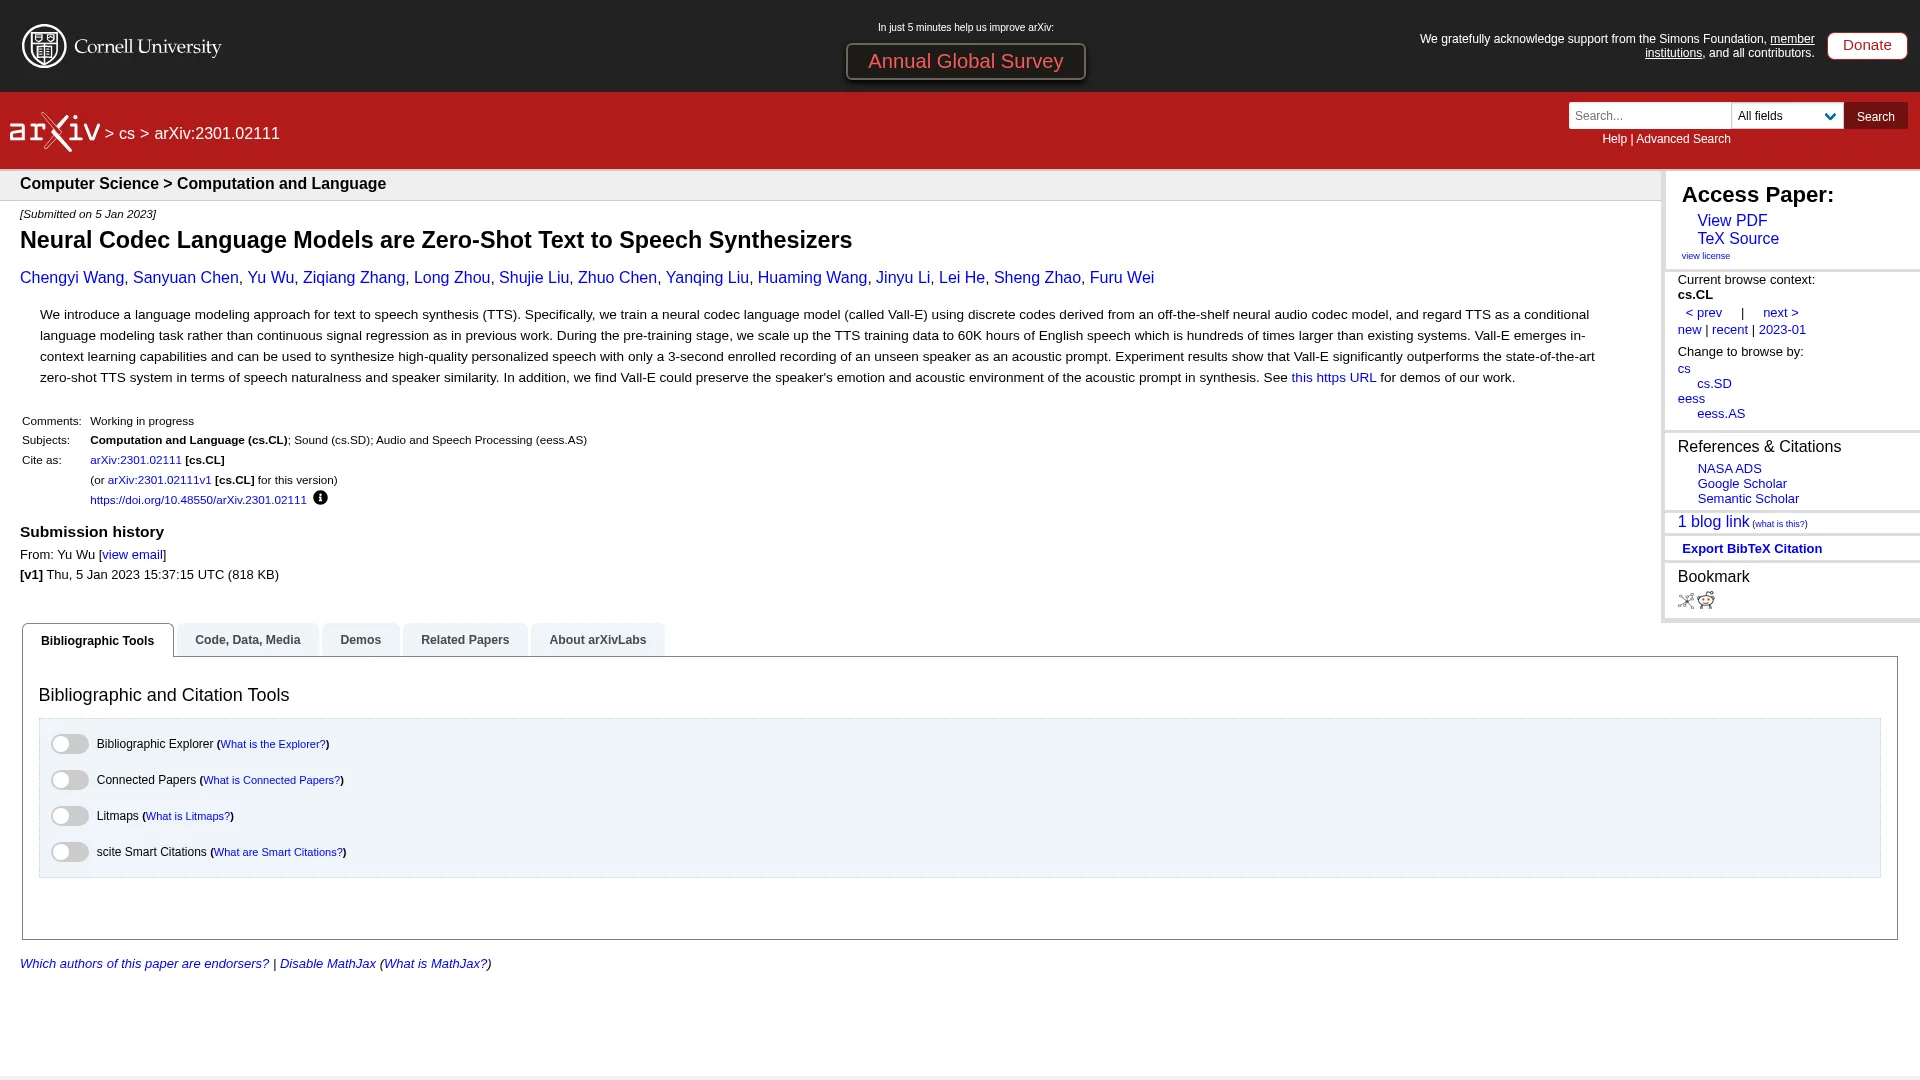
Task: Select the Related Papers tab
Action: (465, 640)
